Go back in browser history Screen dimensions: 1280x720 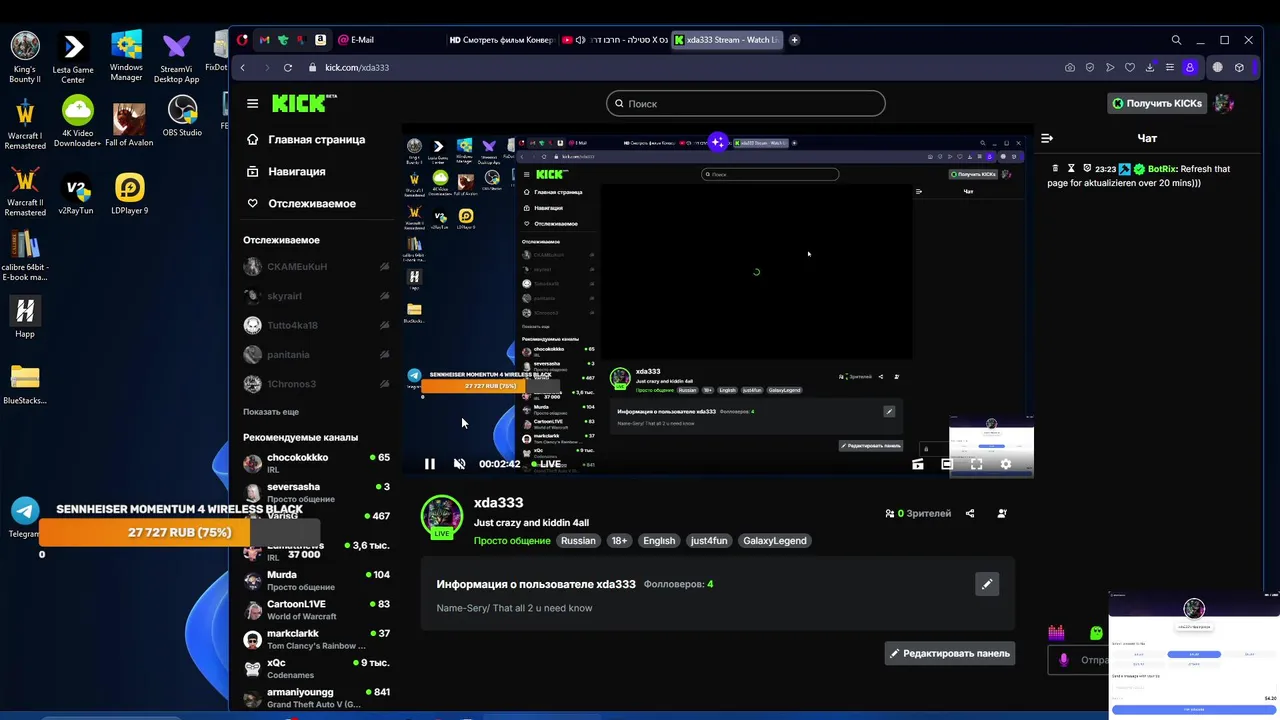coord(242,67)
